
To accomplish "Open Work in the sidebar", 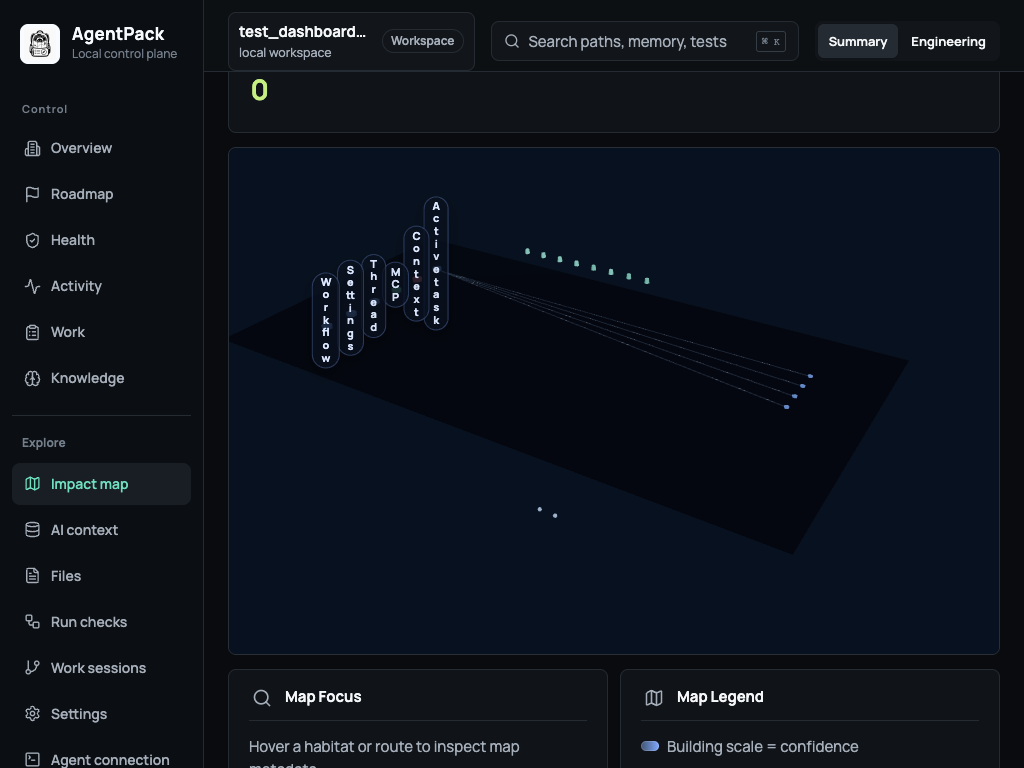I will coord(101,332).
